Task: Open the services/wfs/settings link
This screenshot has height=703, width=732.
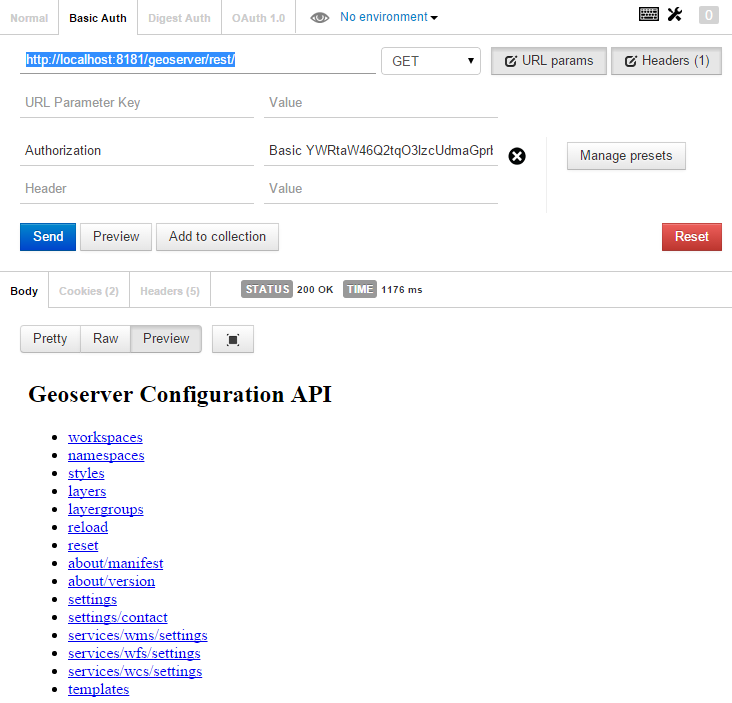Action: tap(134, 654)
